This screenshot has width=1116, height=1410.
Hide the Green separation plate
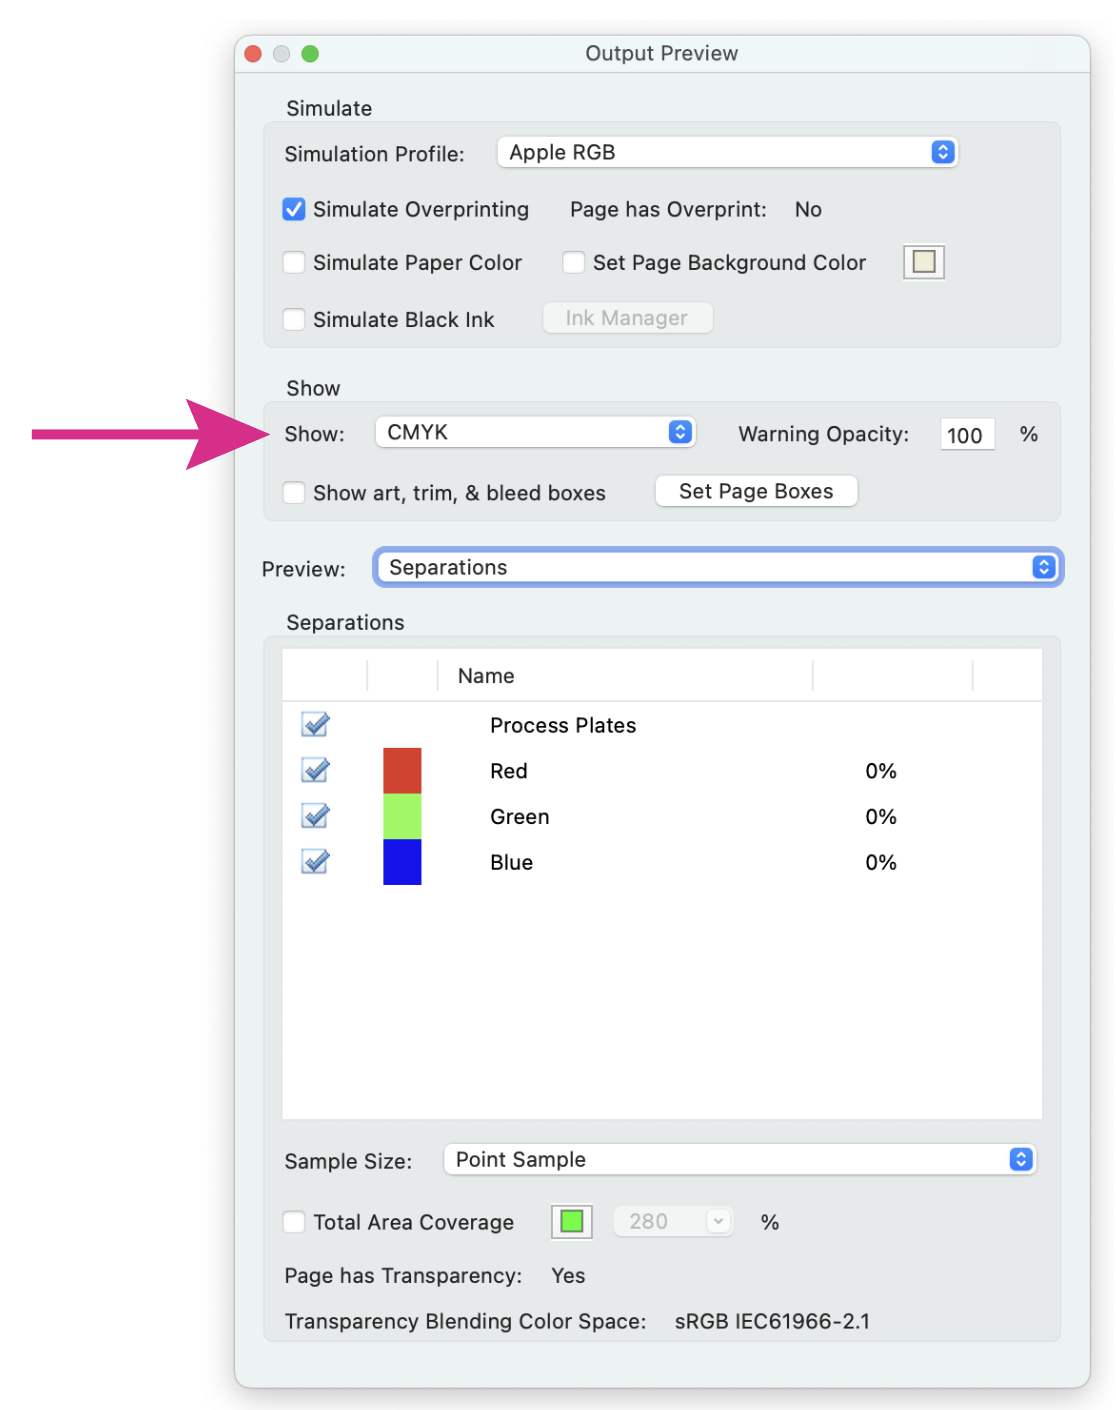(313, 816)
